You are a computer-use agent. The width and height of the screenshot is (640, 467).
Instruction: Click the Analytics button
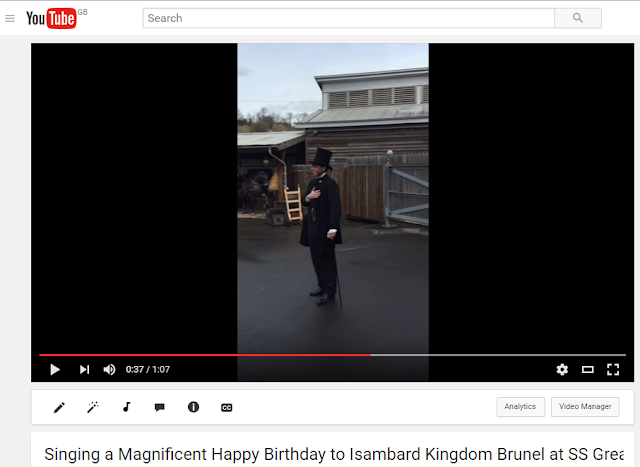pos(520,407)
